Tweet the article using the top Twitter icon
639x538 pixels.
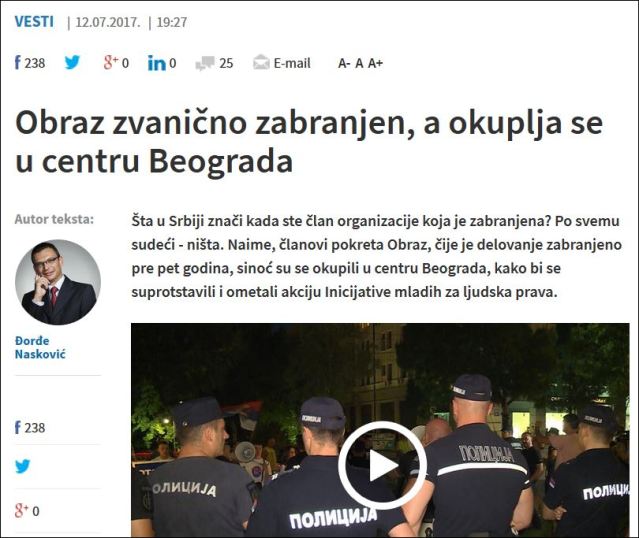pos(73,62)
